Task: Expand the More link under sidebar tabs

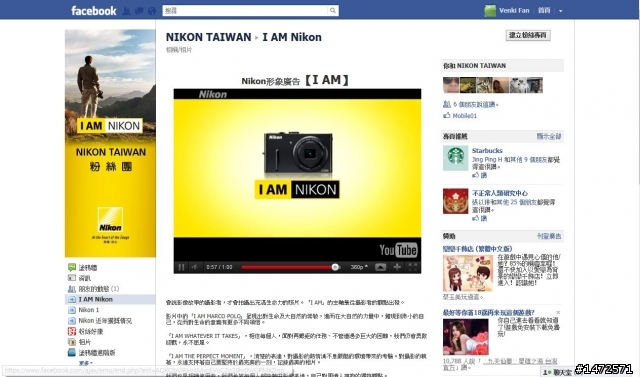Action: pos(86,363)
